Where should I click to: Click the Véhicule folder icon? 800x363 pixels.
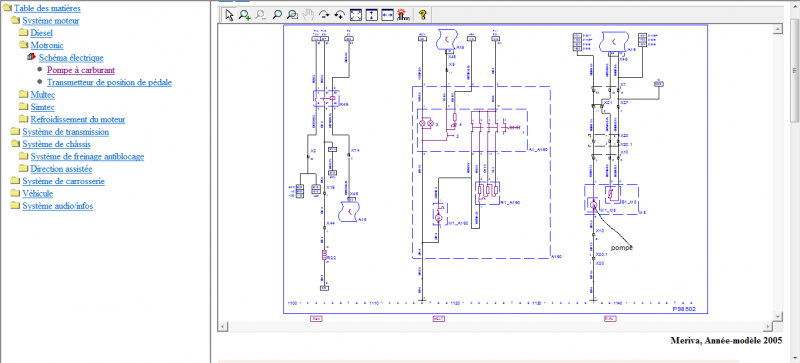pos(15,193)
